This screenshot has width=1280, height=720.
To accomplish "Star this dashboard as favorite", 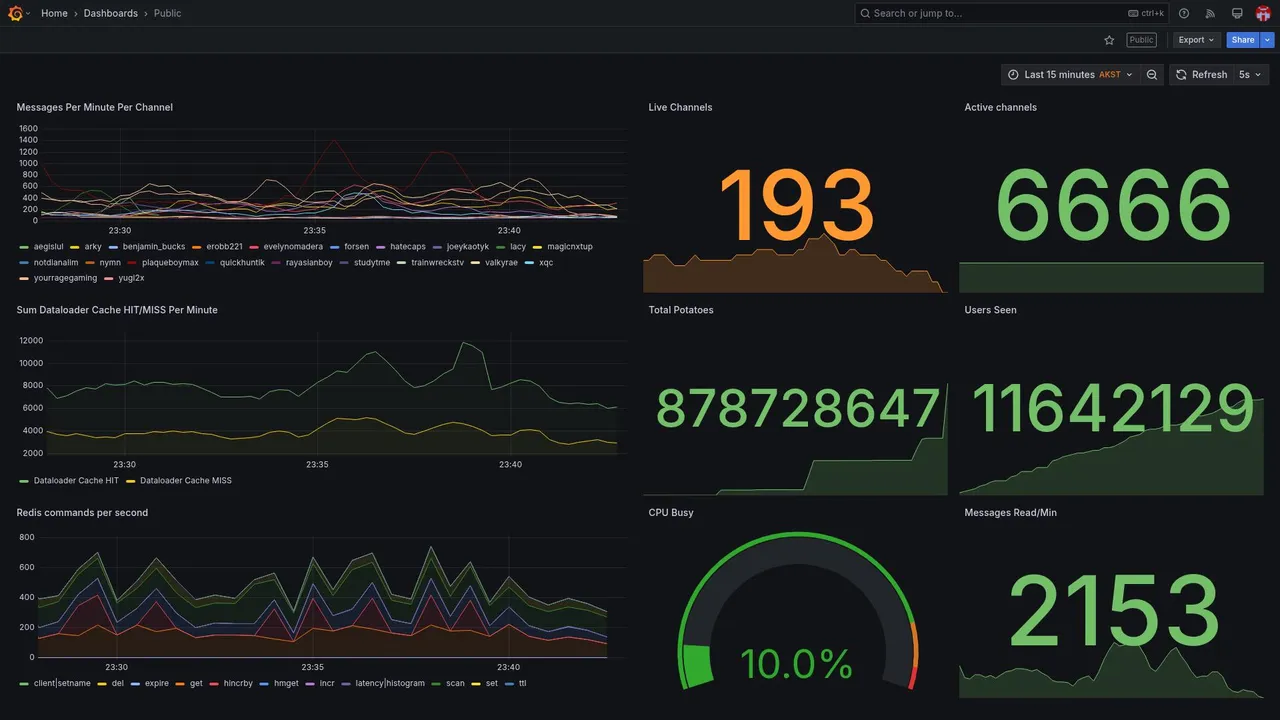I will coord(1109,40).
